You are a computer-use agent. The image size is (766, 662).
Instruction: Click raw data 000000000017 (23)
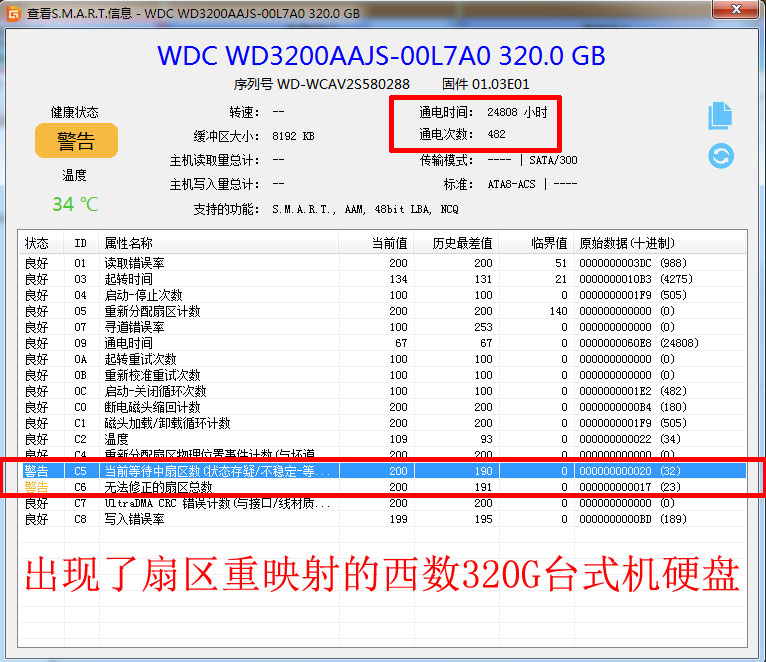(630, 487)
